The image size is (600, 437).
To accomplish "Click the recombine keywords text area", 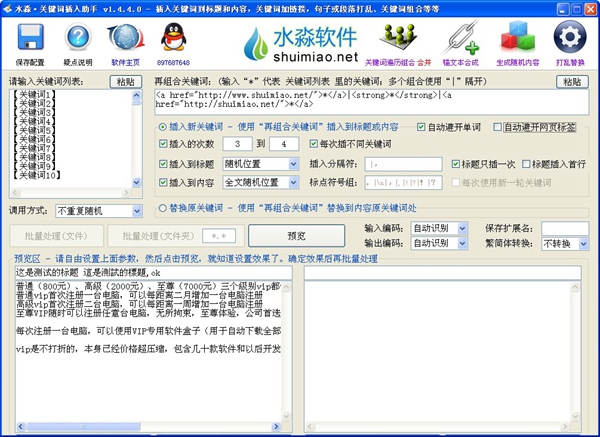I will pyautogui.click(x=372, y=102).
